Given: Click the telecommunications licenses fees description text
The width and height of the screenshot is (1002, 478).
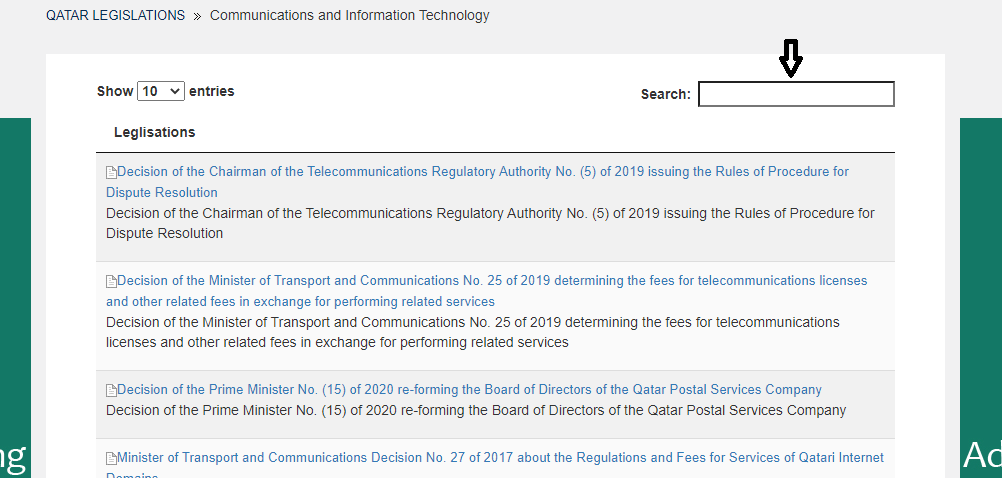Looking at the screenshot, I should [472, 332].
